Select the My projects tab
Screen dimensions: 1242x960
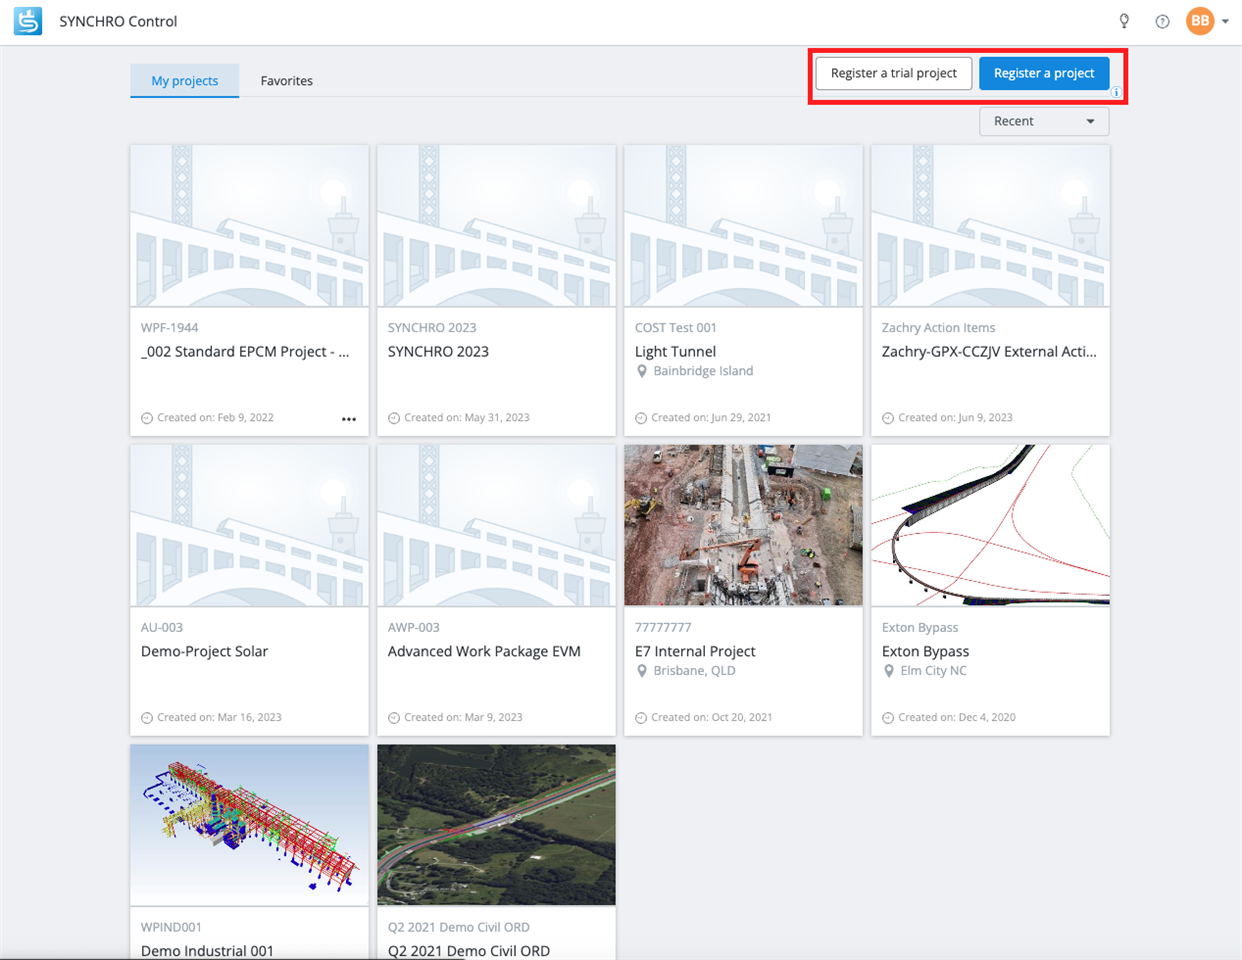pyautogui.click(x=184, y=80)
